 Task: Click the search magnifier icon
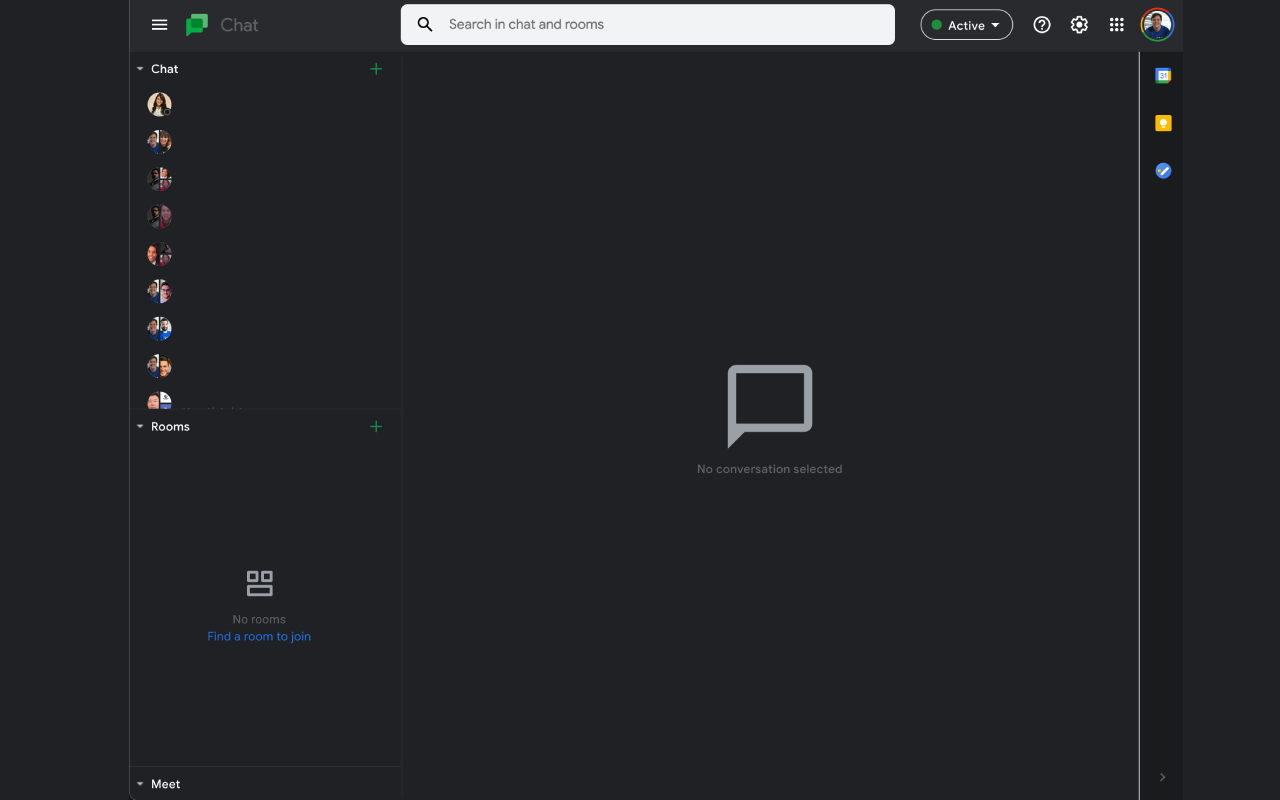click(424, 24)
